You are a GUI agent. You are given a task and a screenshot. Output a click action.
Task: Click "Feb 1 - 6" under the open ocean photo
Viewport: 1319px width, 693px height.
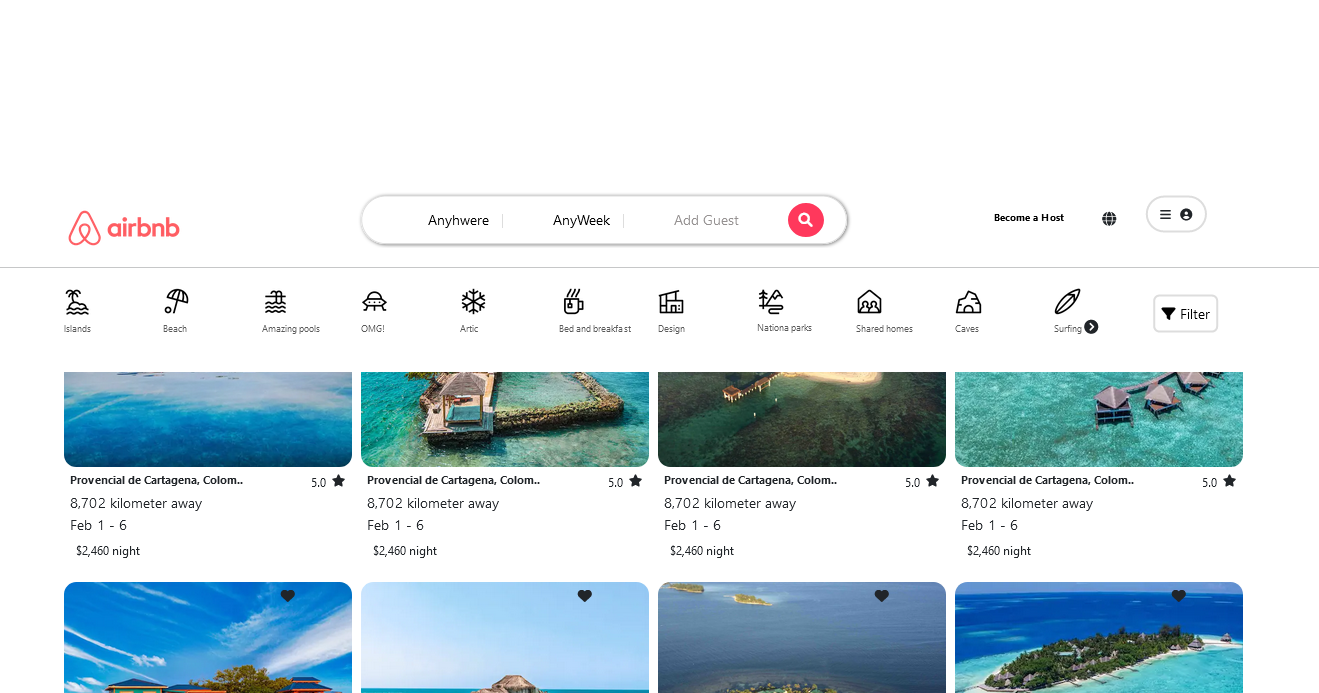point(99,525)
